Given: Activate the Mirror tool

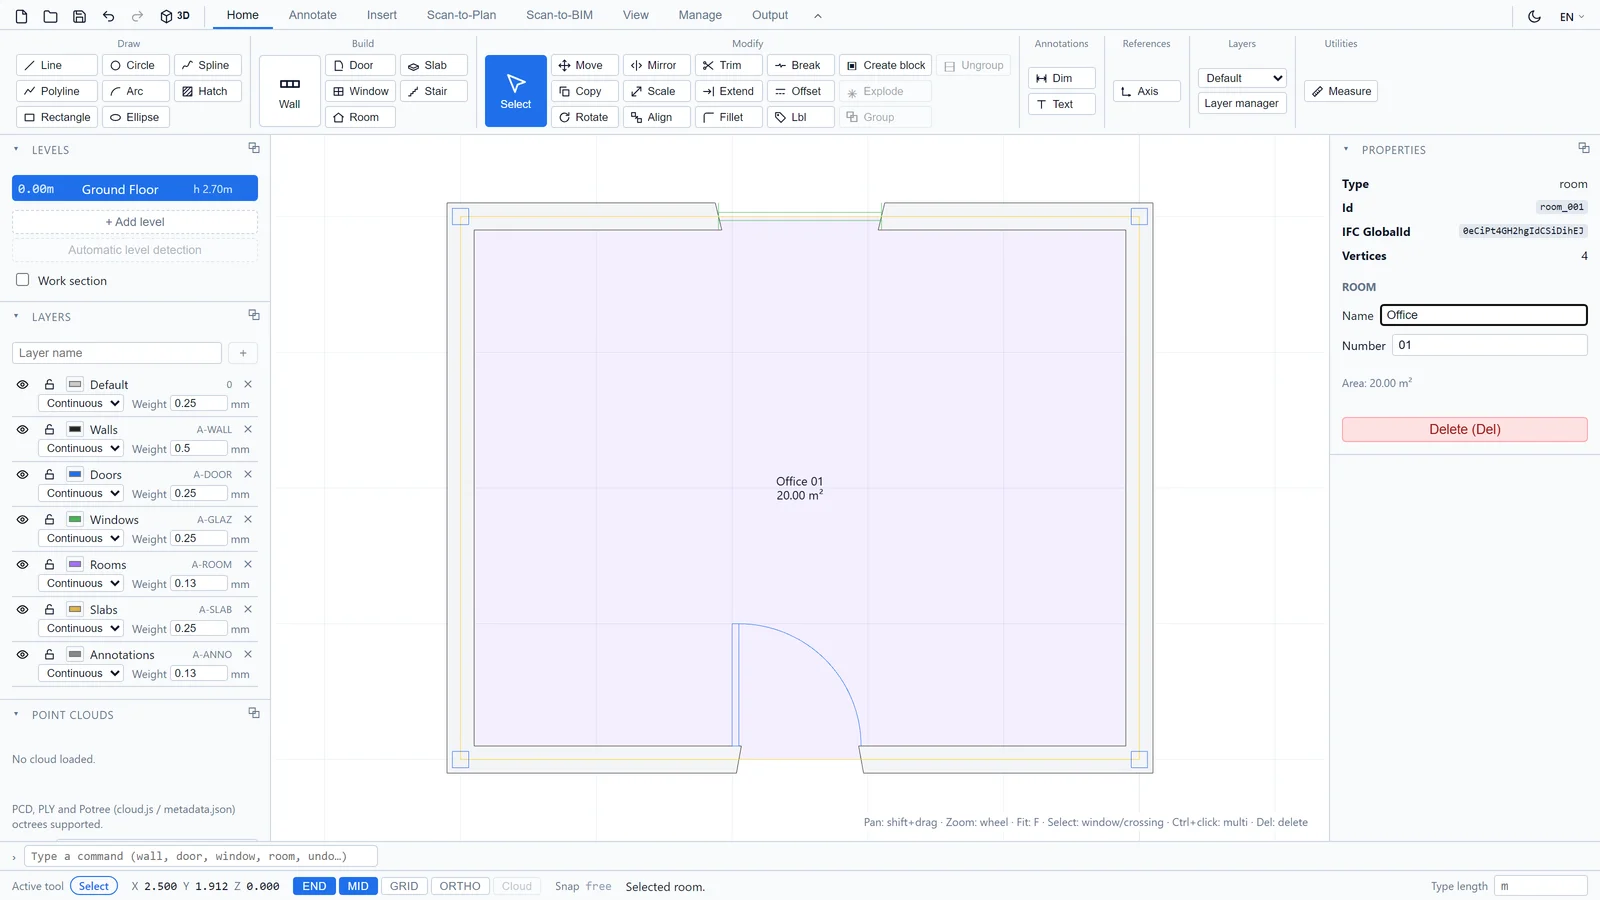Looking at the screenshot, I should [x=657, y=65].
